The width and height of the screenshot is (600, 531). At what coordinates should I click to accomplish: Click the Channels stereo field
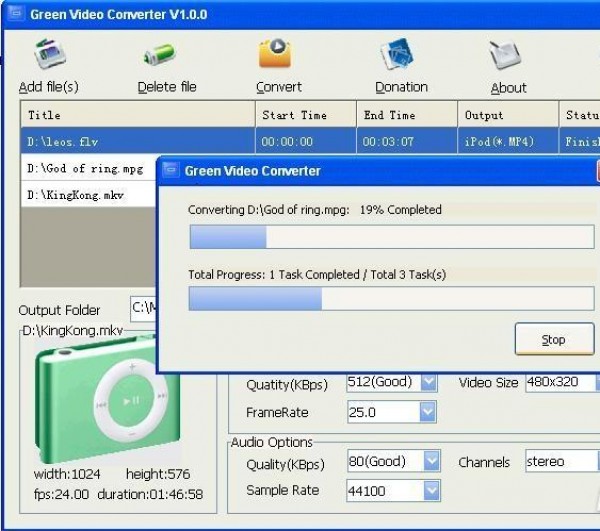558,462
